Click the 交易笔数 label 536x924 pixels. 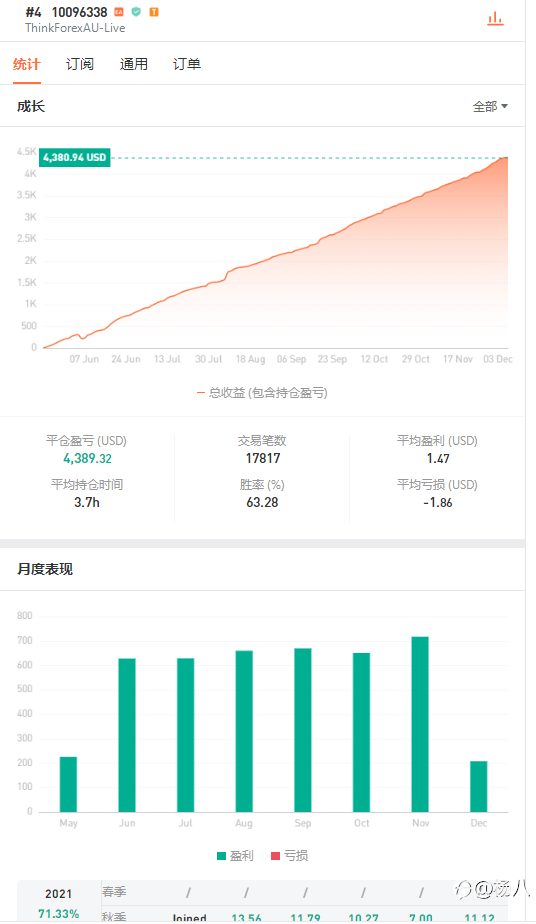click(262, 441)
